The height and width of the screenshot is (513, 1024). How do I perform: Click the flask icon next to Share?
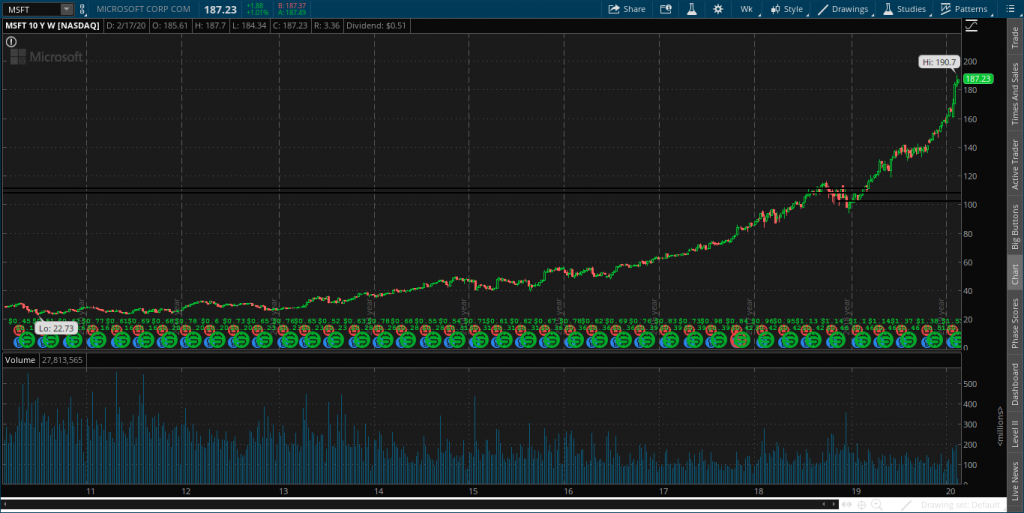(692, 9)
